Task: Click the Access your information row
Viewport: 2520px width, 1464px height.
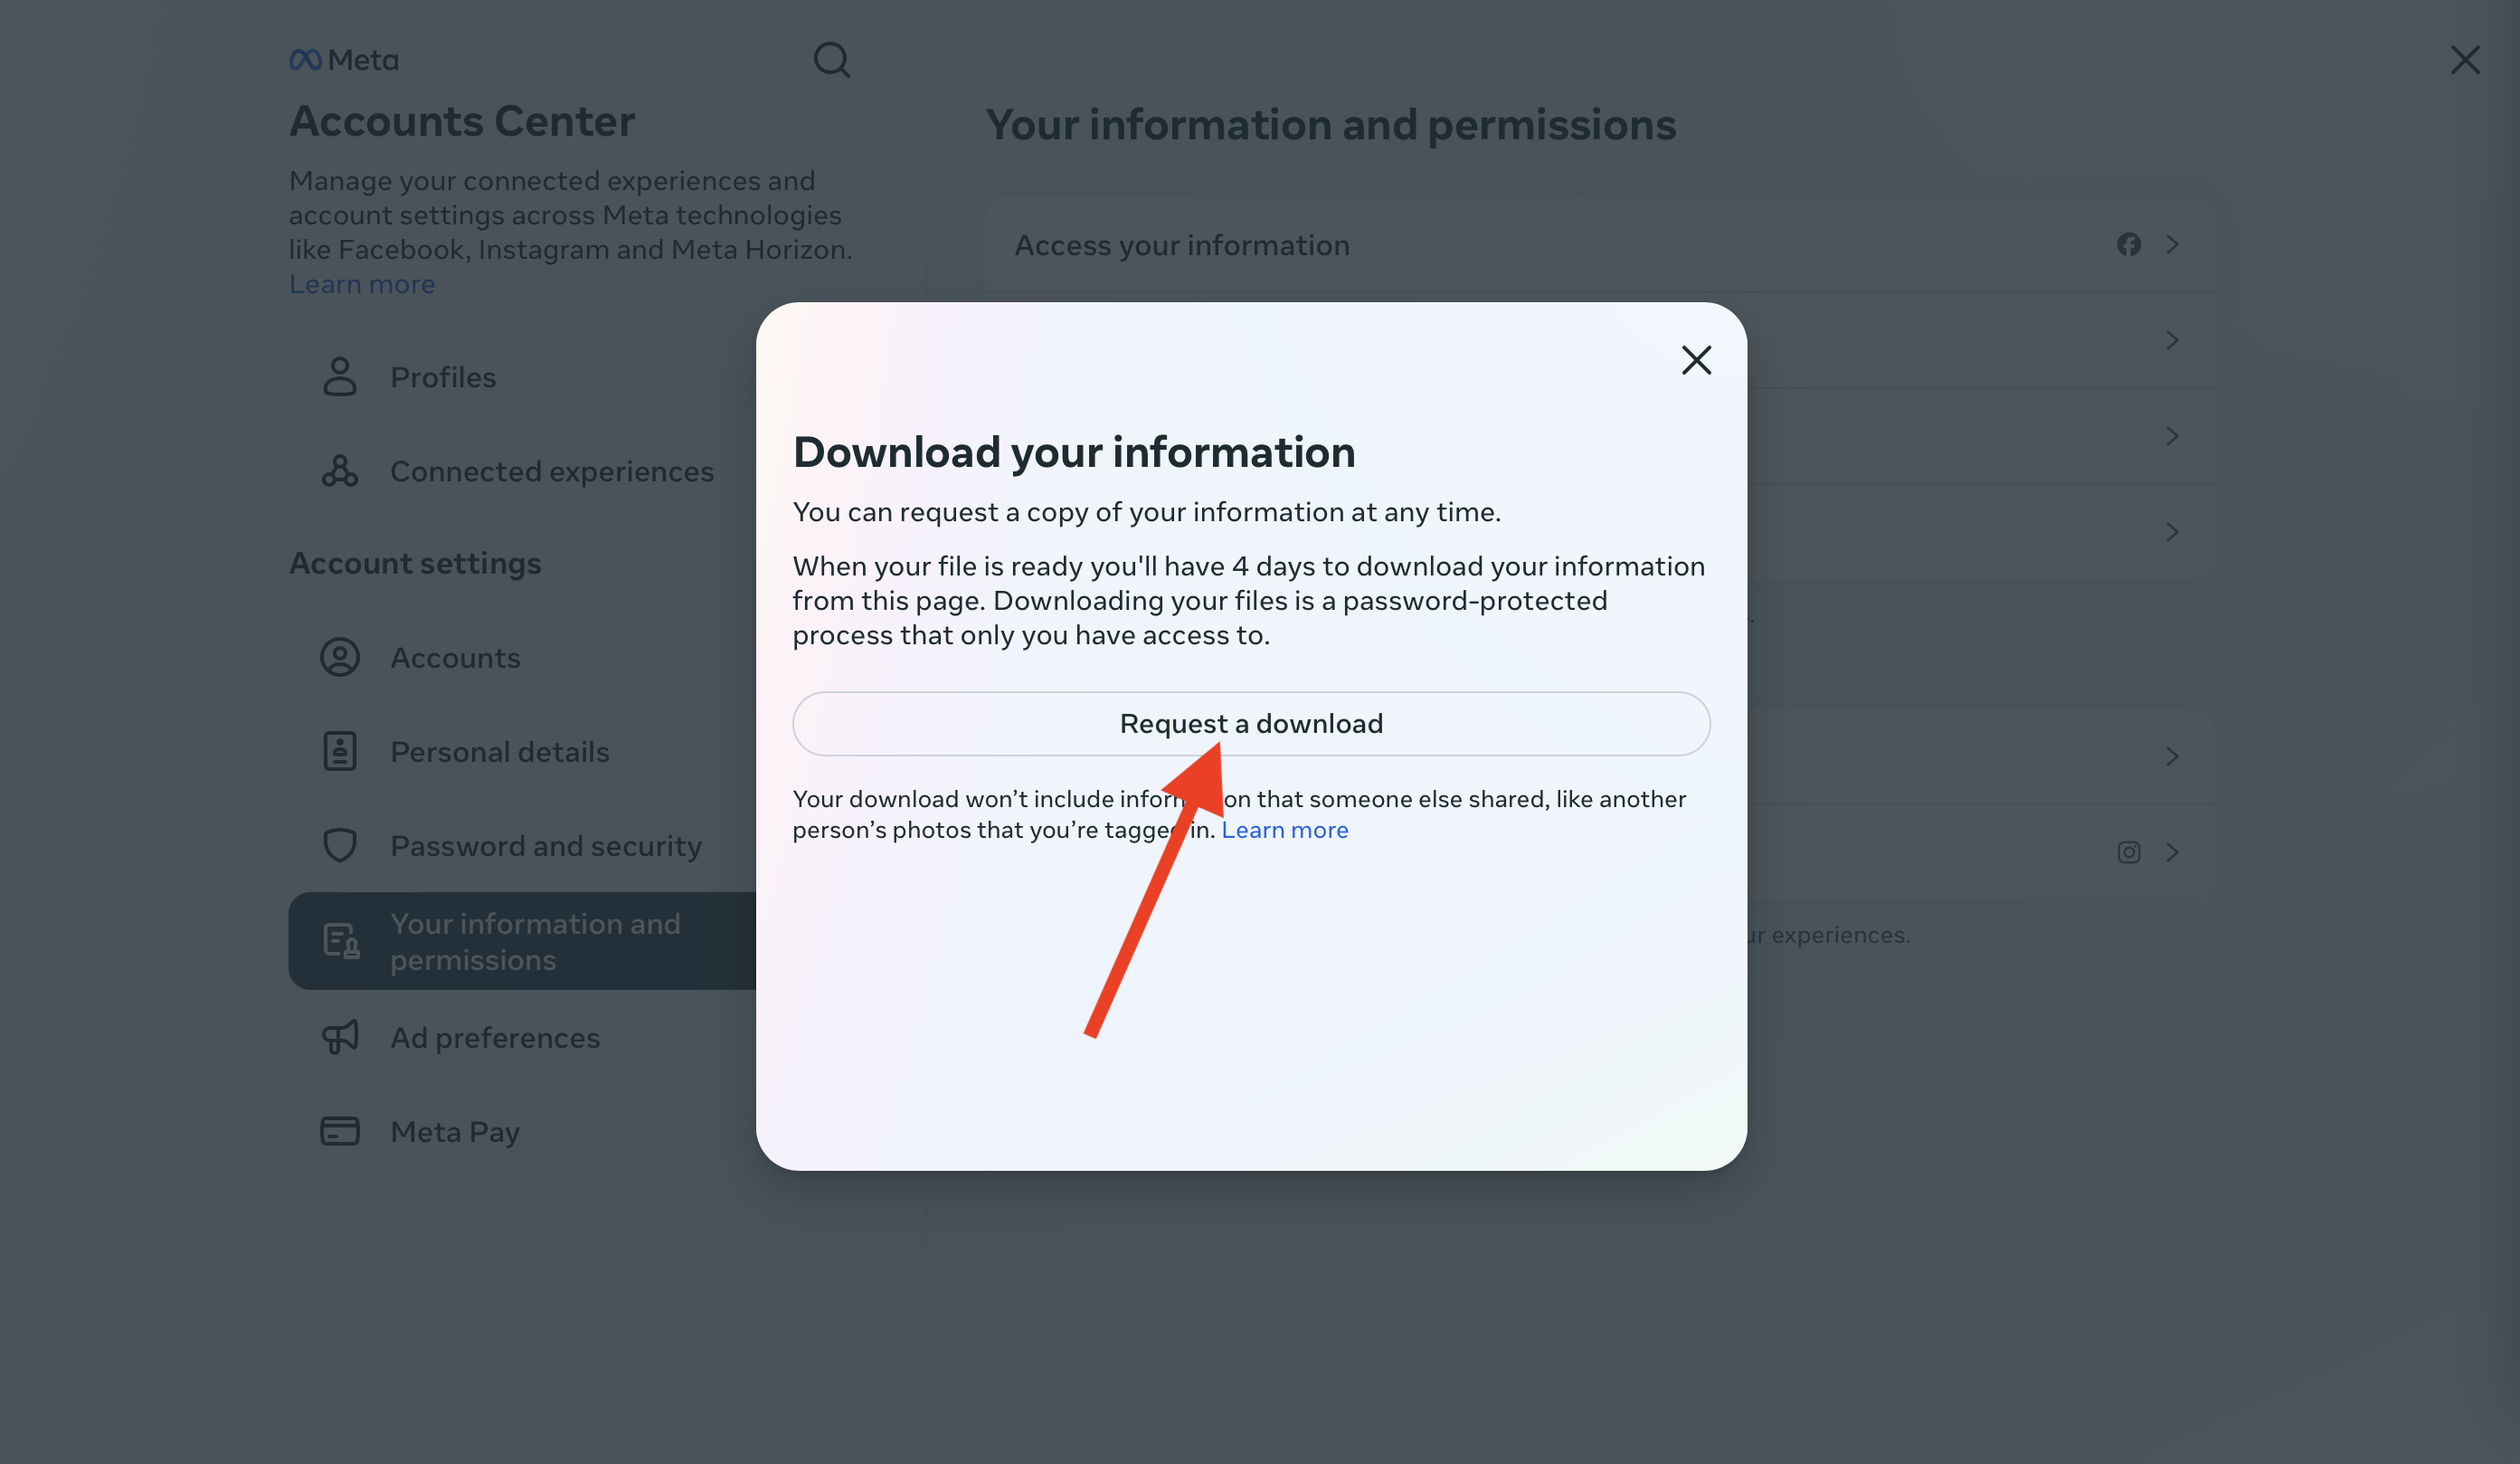Action: point(1182,245)
